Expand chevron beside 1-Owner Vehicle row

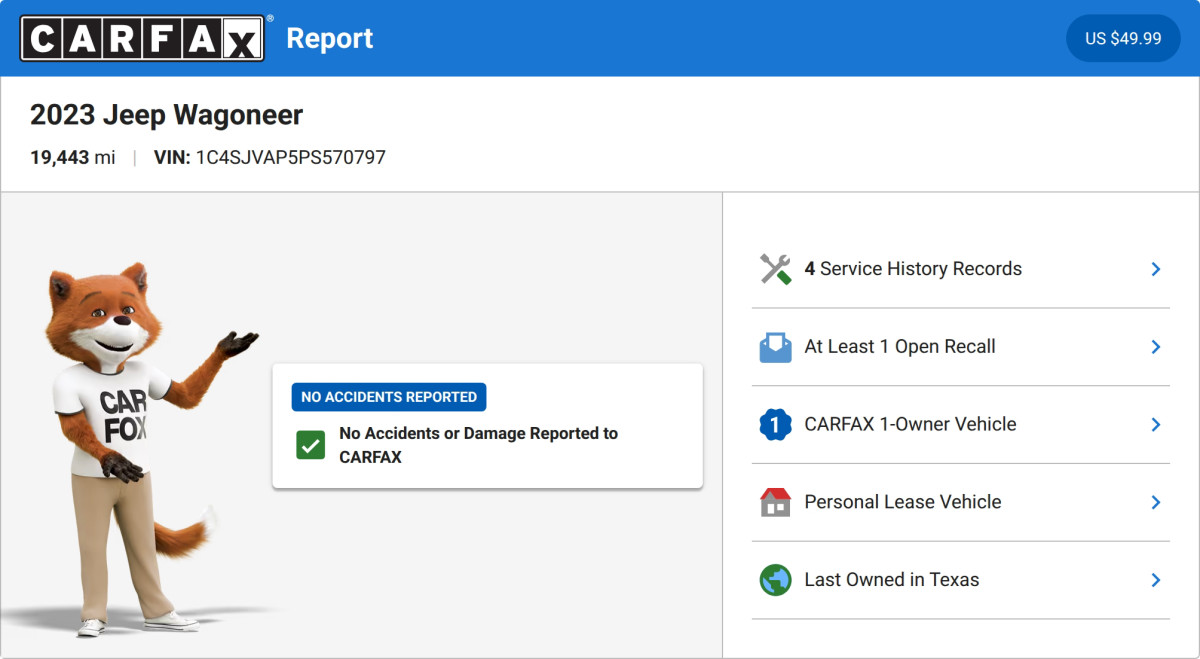(x=1156, y=425)
